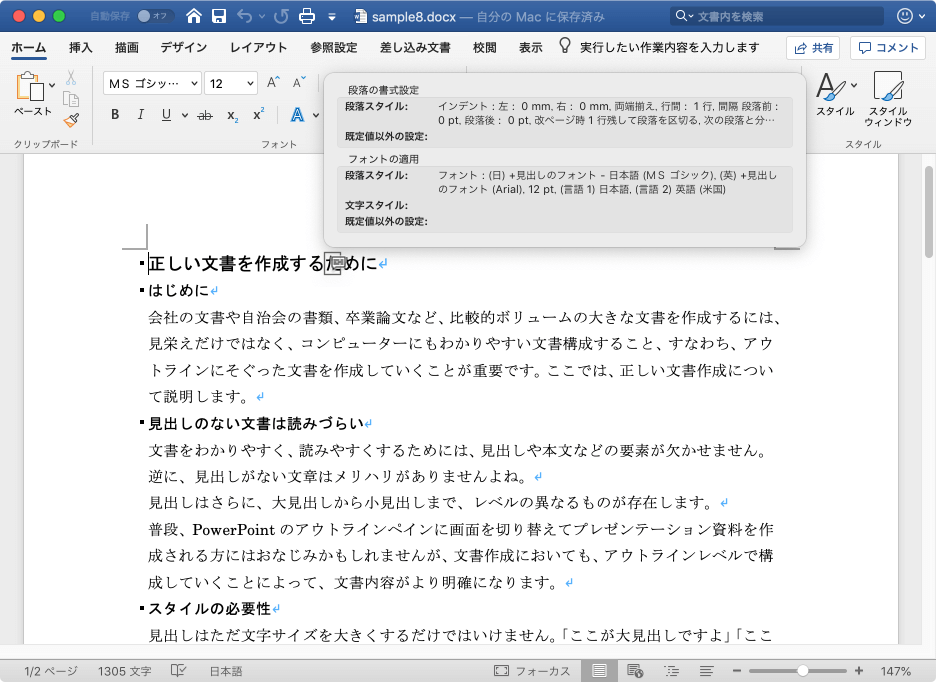Screen dimensions: 936x682
Task: Toggle Superscript formatting
Action: [258, 115]
